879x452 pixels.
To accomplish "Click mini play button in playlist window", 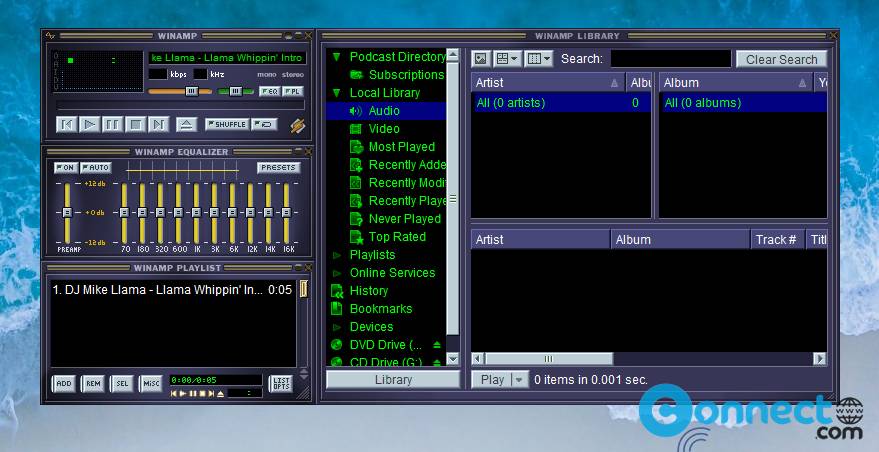I will pos(183,394).
